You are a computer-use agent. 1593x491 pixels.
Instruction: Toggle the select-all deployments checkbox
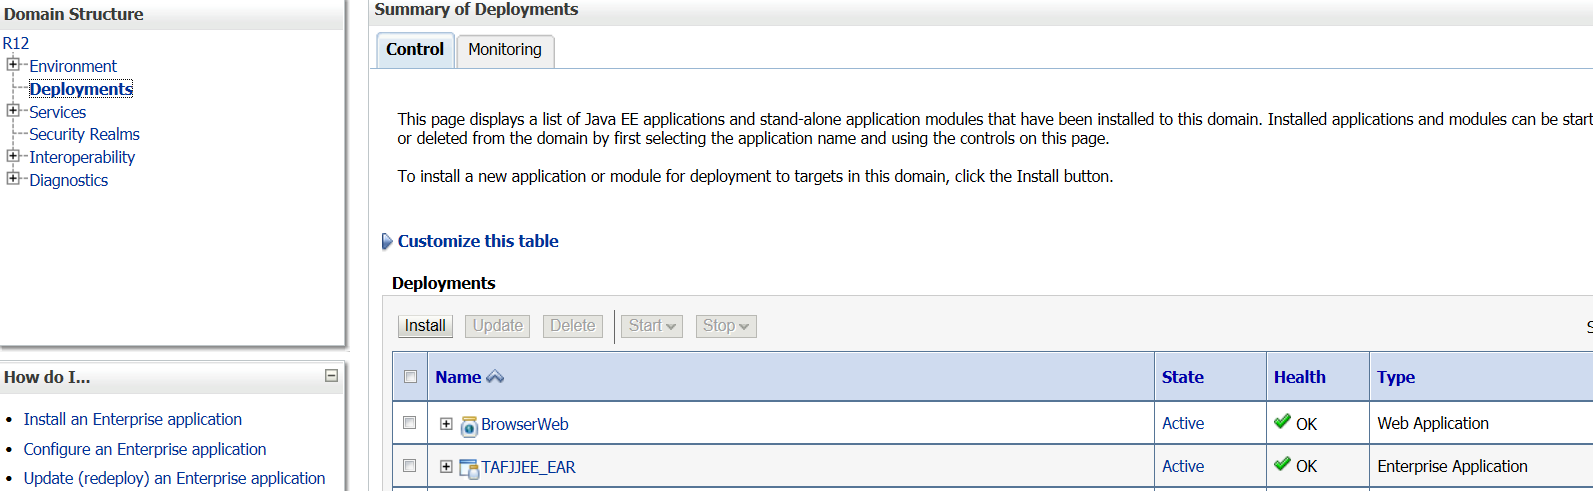point(410,377)
